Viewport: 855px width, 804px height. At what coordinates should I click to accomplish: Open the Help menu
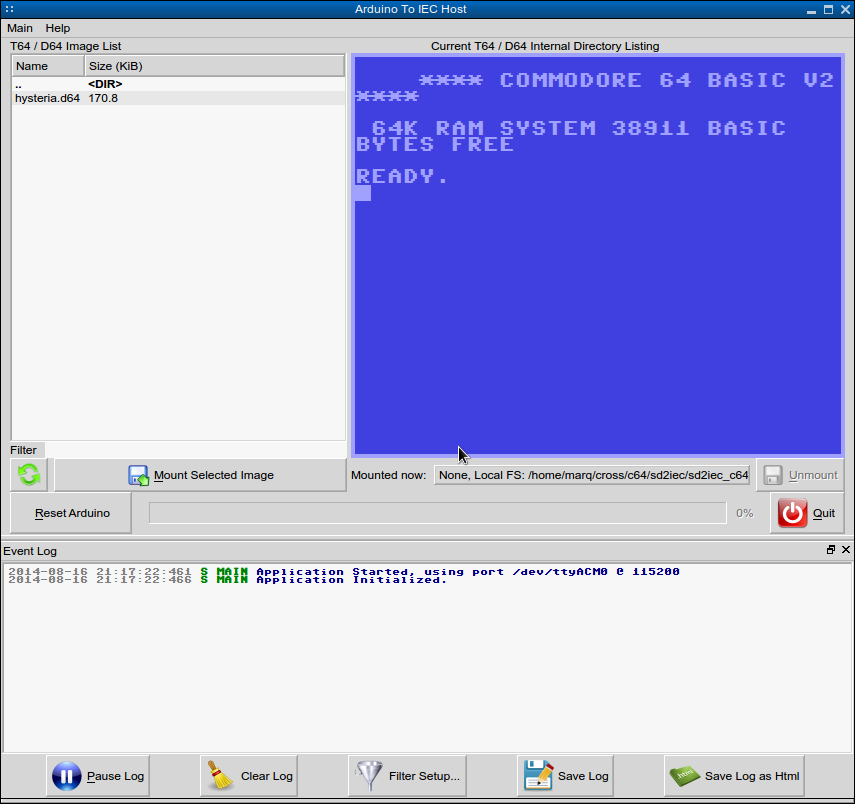[x=57, y=28]
